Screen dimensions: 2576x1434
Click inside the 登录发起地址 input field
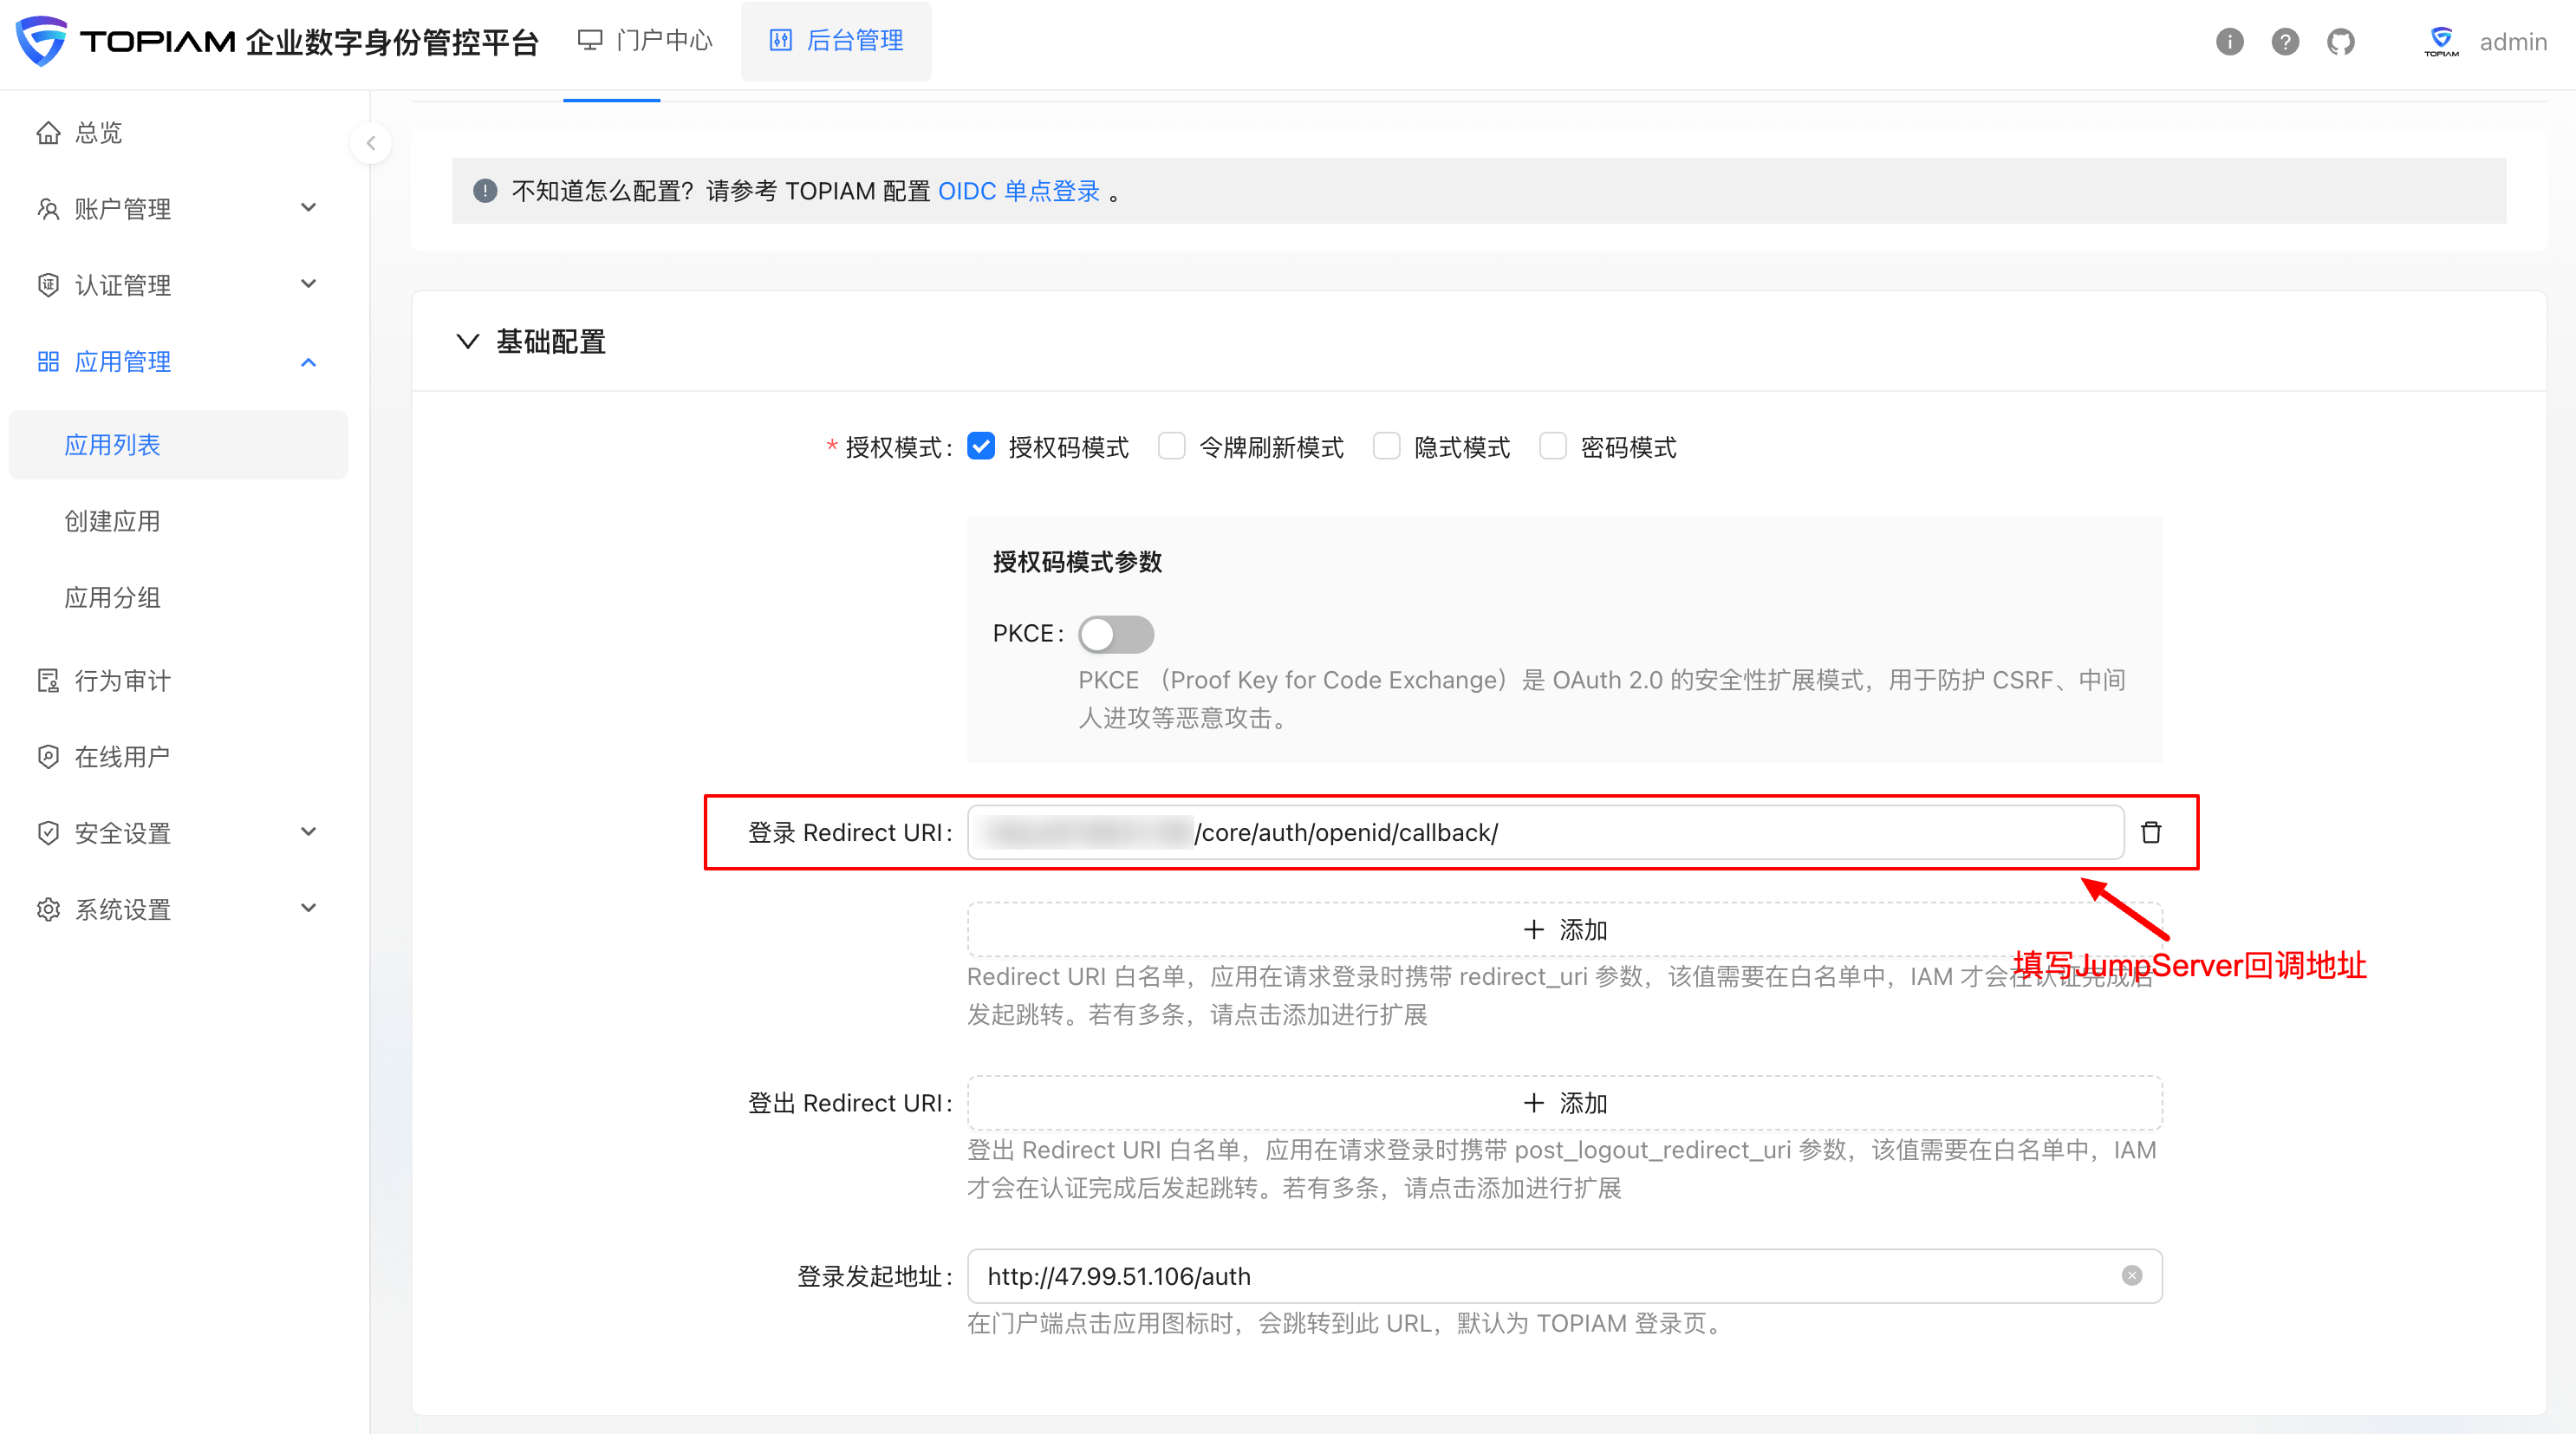pos(1500,1275)
